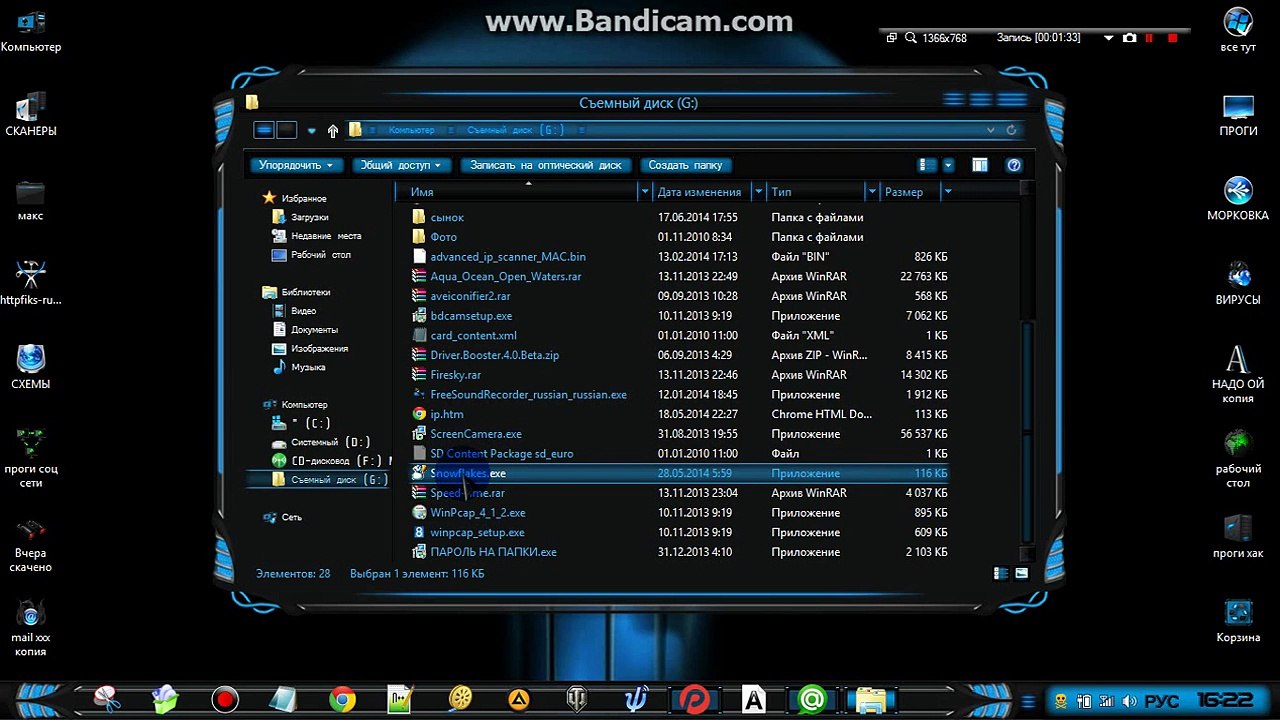Click the help question mark in Explorer
Screen dimensions: 1280x720
tap(1014, 165)
